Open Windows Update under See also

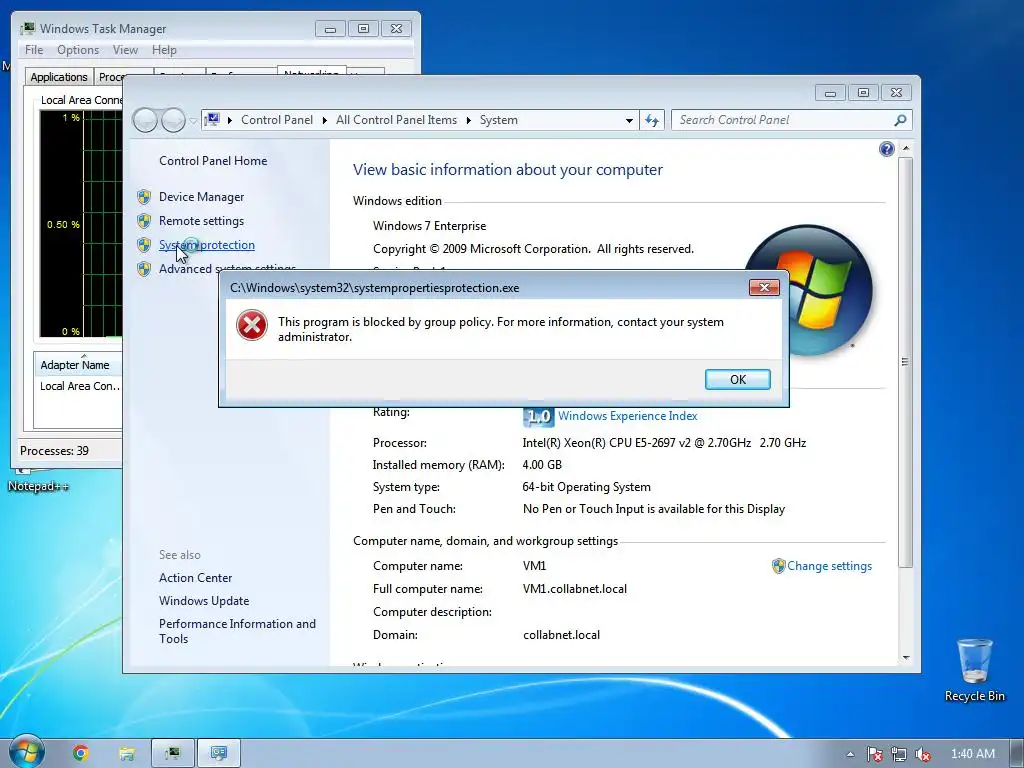204,601
